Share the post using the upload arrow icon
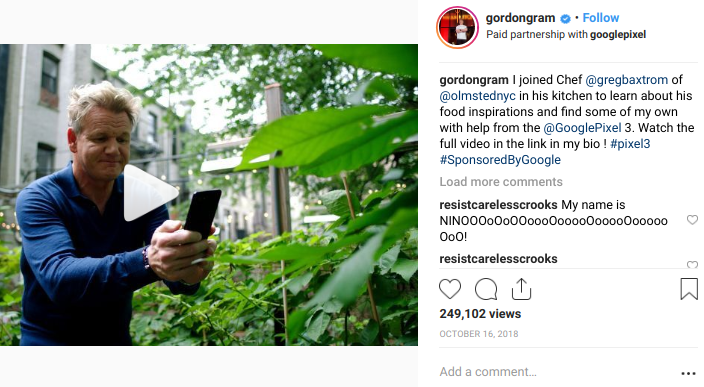The image size is (704, 387). click(x=521, y=289)
